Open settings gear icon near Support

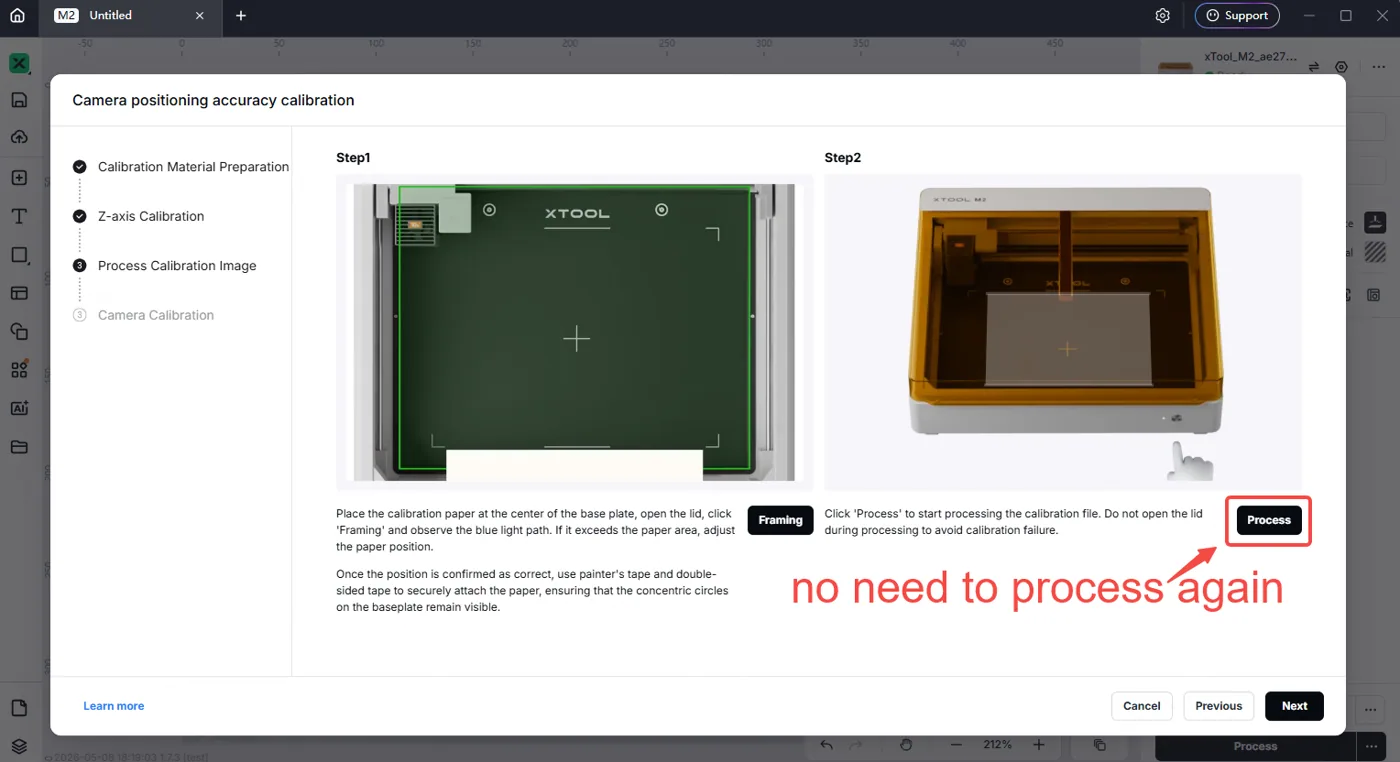coord(1162,16)
